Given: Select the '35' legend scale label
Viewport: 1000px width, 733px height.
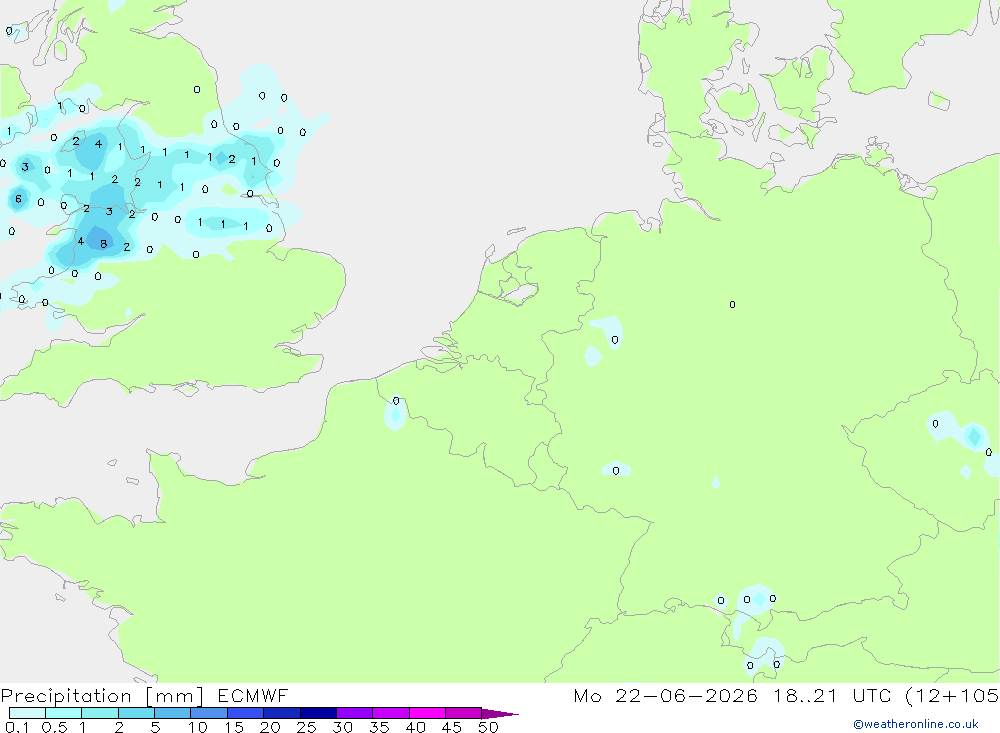Looking at the screenshot, I should (379, 727).
